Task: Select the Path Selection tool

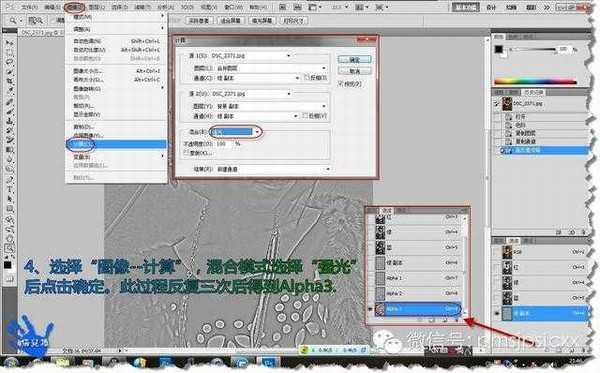Action: (9, 199)
